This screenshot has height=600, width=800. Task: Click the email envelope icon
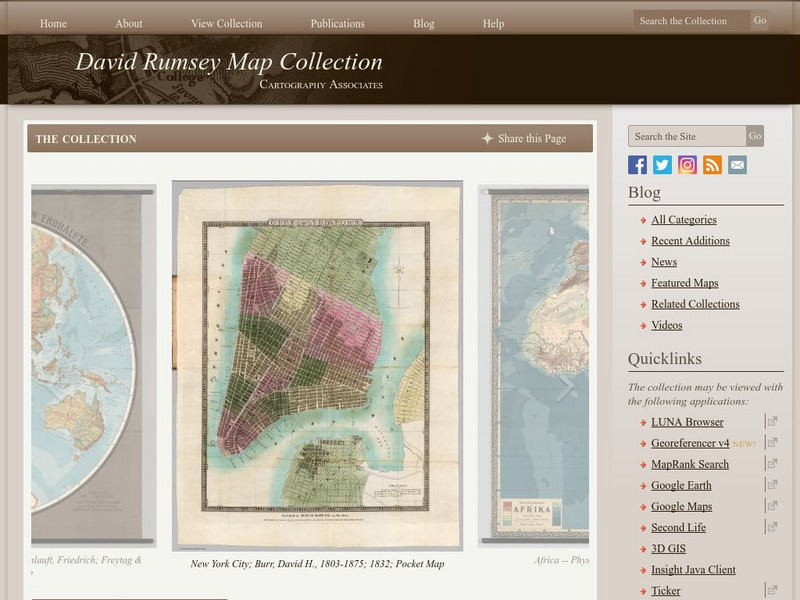pos(737,165)
